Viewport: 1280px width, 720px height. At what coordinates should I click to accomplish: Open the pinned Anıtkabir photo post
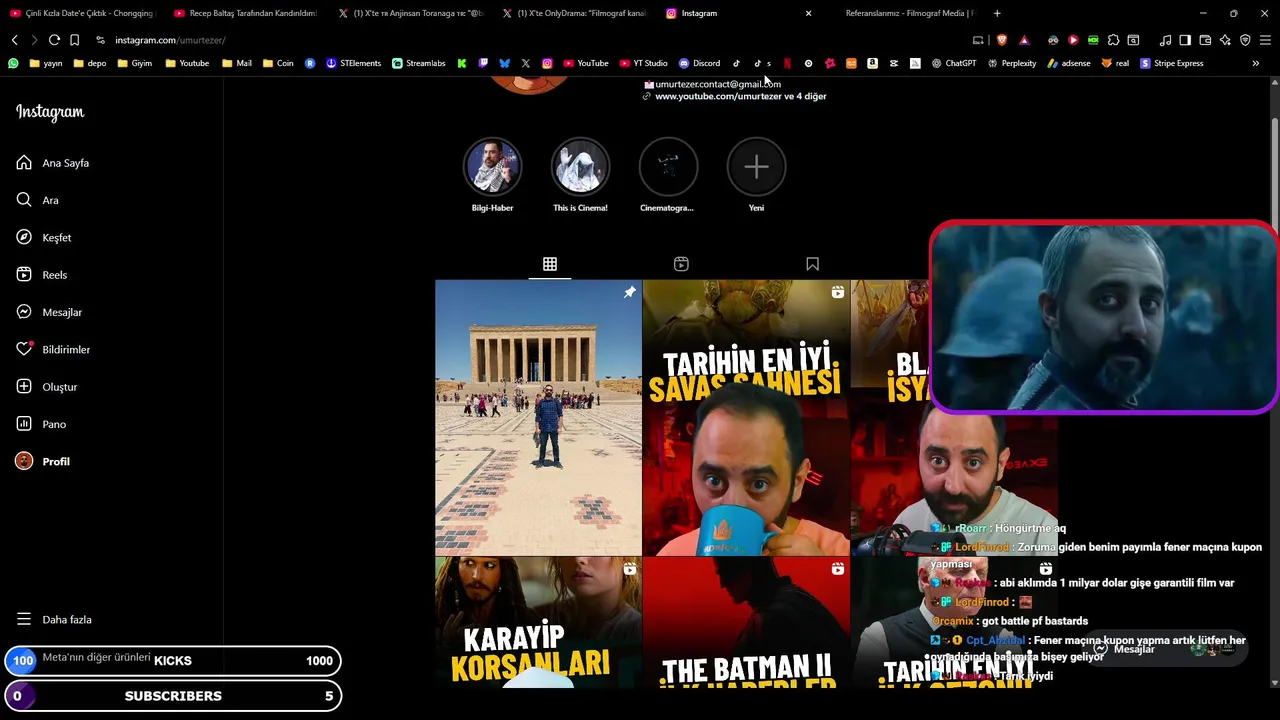pos(538,417)
